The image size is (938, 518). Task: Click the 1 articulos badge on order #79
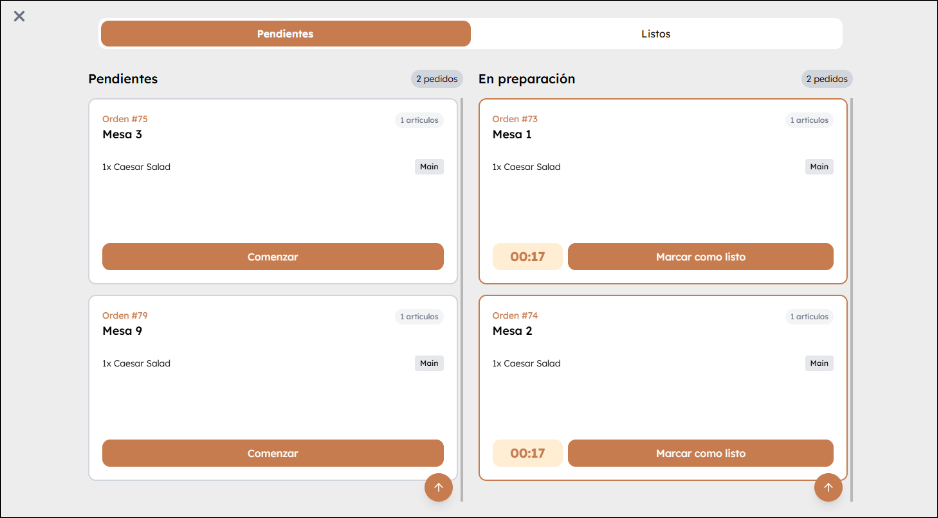click(419, 317)
